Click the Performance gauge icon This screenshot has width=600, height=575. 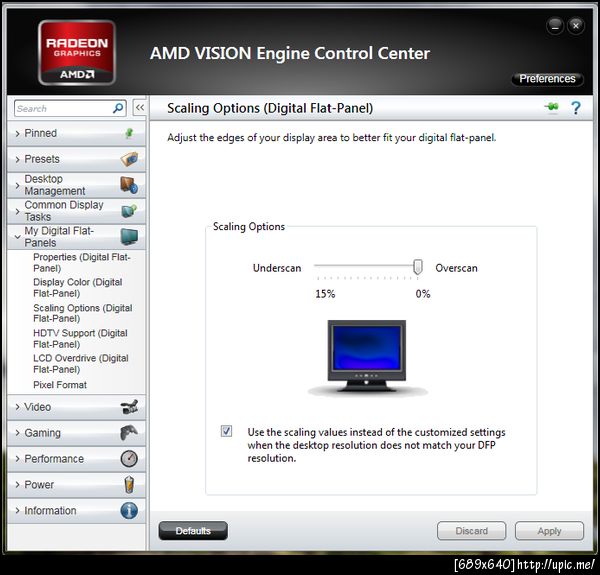[x=129, y=458]
